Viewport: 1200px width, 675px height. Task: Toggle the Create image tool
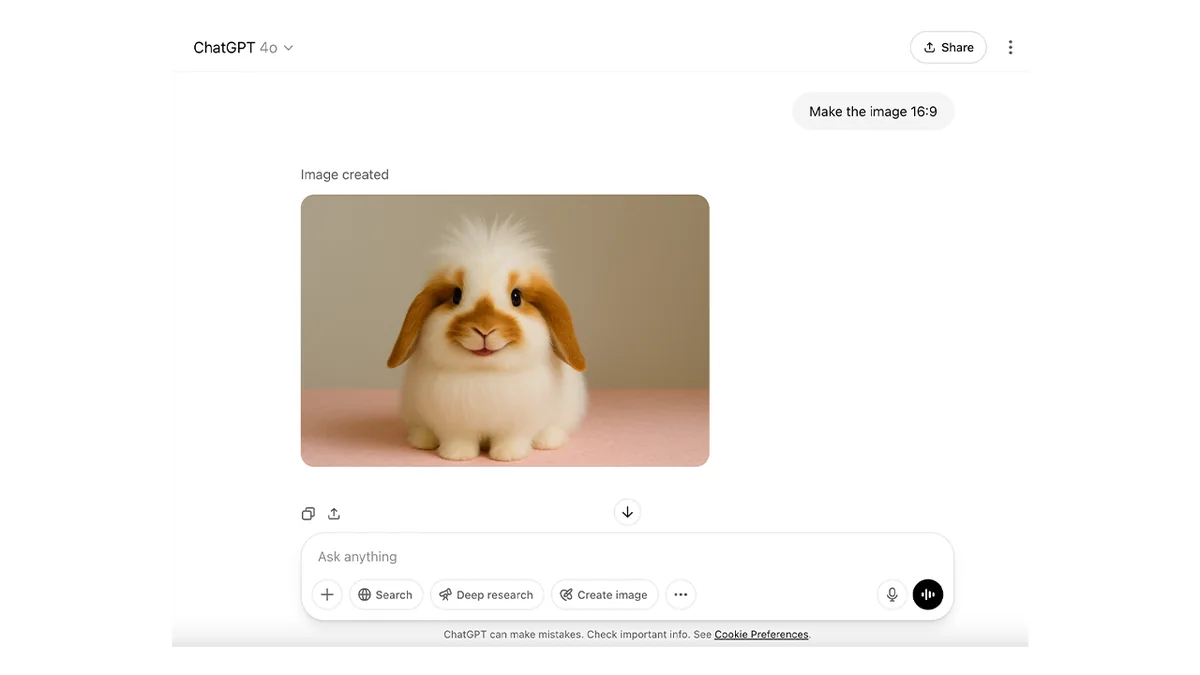[604, 594]
